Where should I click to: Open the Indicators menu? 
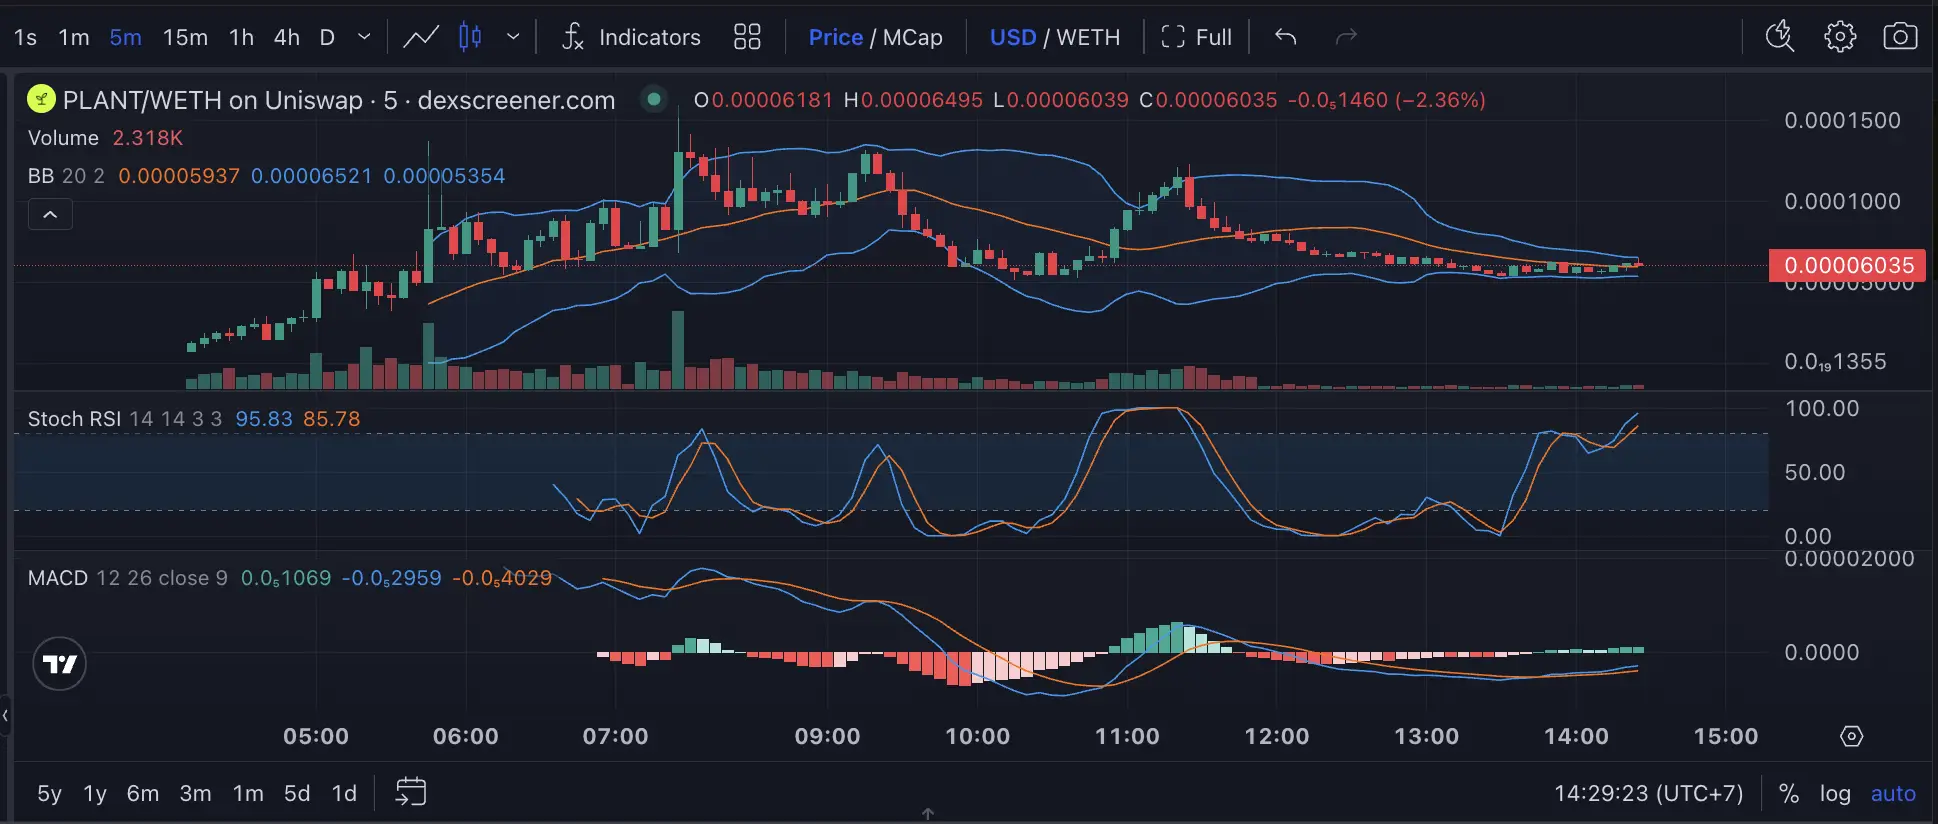pyautogui.click(x=631, y=38)
